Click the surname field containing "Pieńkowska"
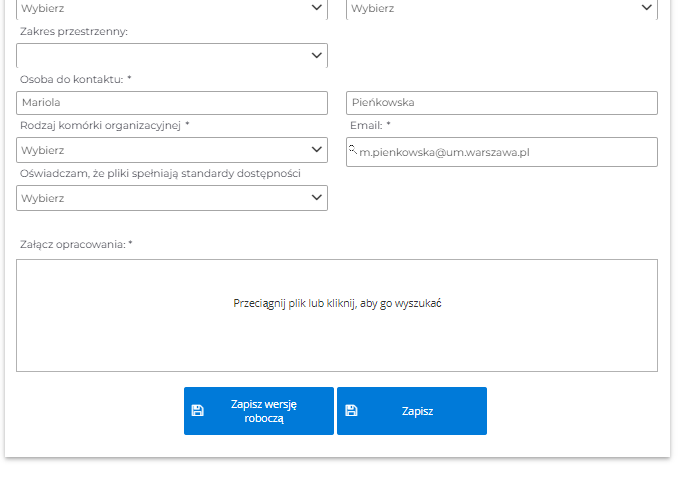Image resolution: width=693 pixels, height=477 pixels. (501, 103)
